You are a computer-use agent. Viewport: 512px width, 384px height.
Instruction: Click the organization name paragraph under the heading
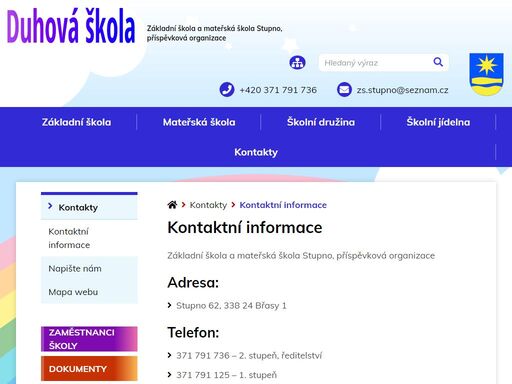[x=301, y=256]
